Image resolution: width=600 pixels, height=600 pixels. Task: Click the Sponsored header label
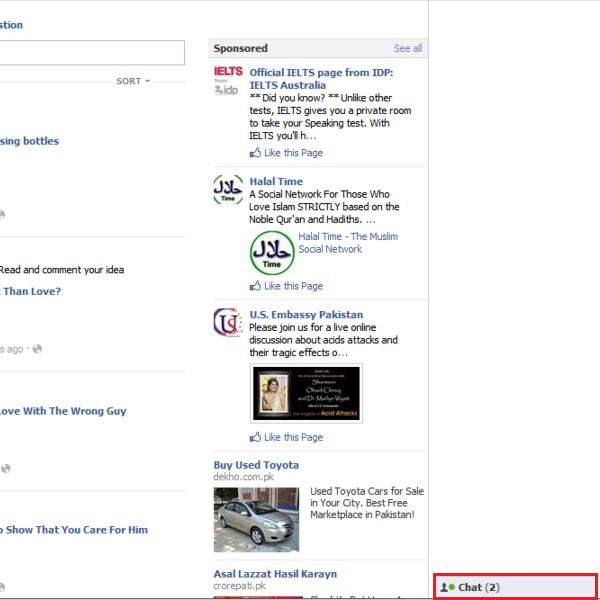coord(240,48)
